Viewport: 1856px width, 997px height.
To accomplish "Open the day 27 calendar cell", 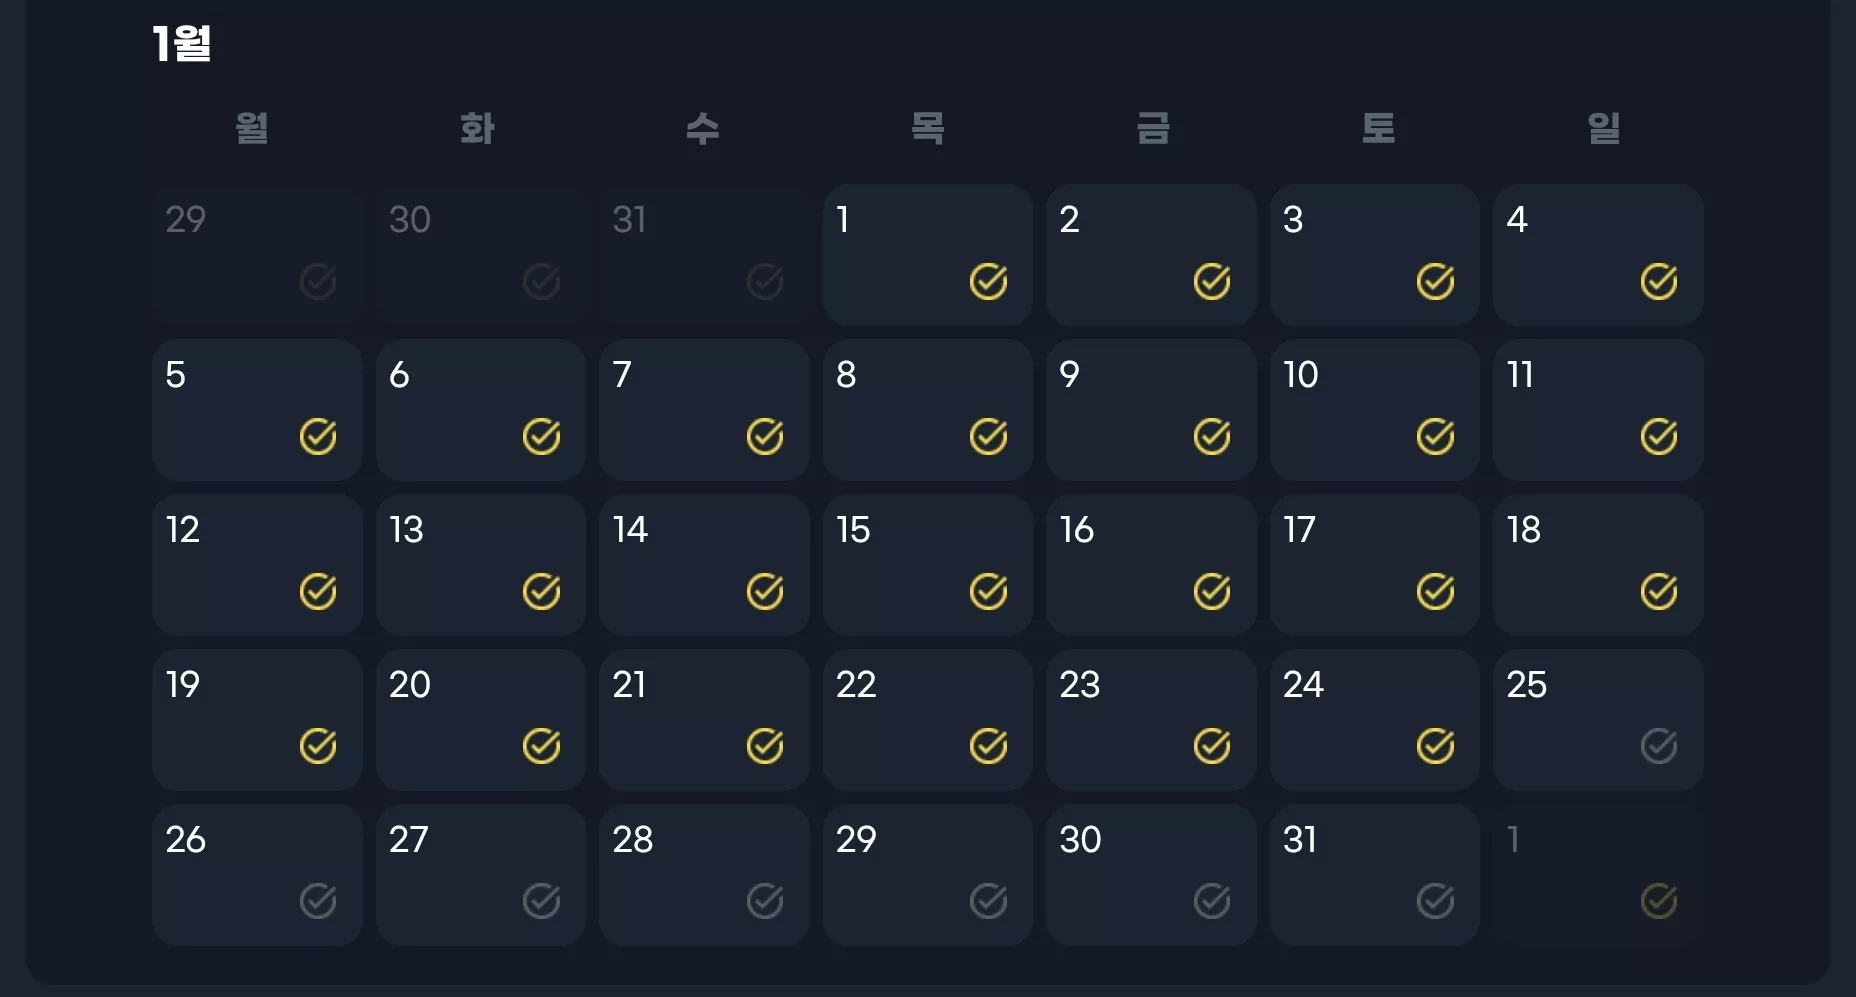I will tap(481, 875).
